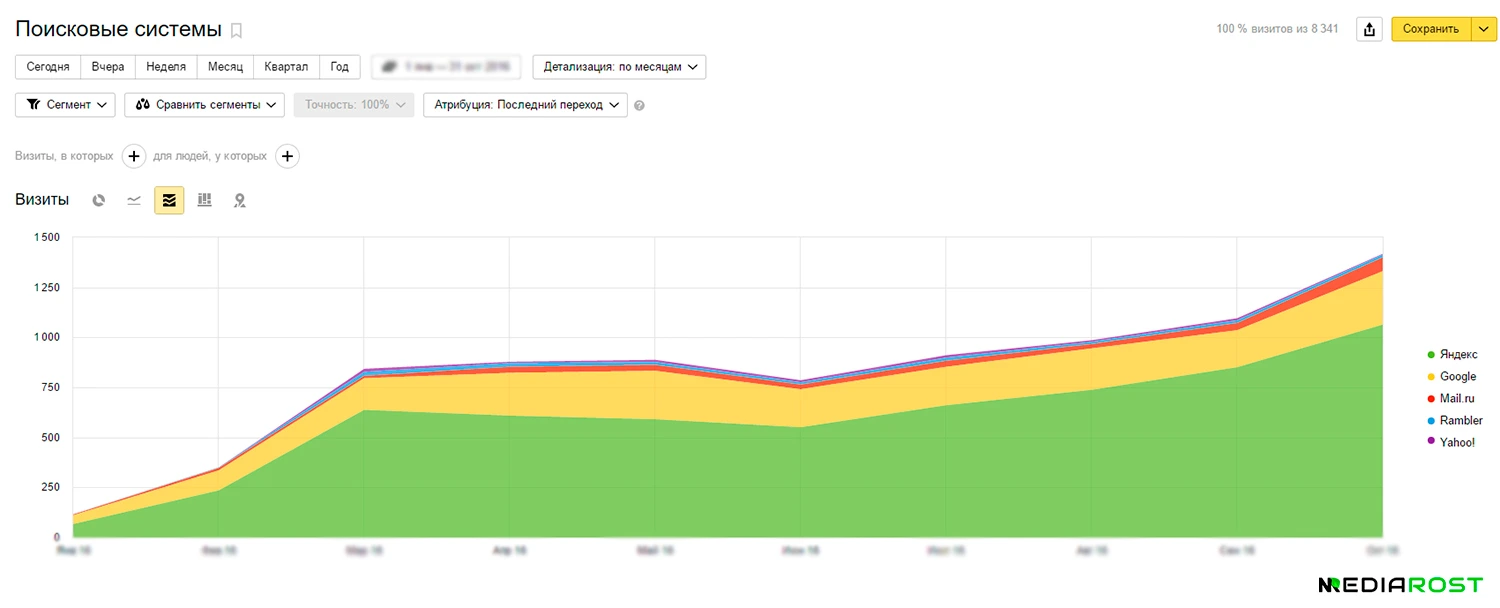The width and height of the screenshot is (1500, 608).
Task: Expand the Сегмент dropdown
Action: coord(66,105)
